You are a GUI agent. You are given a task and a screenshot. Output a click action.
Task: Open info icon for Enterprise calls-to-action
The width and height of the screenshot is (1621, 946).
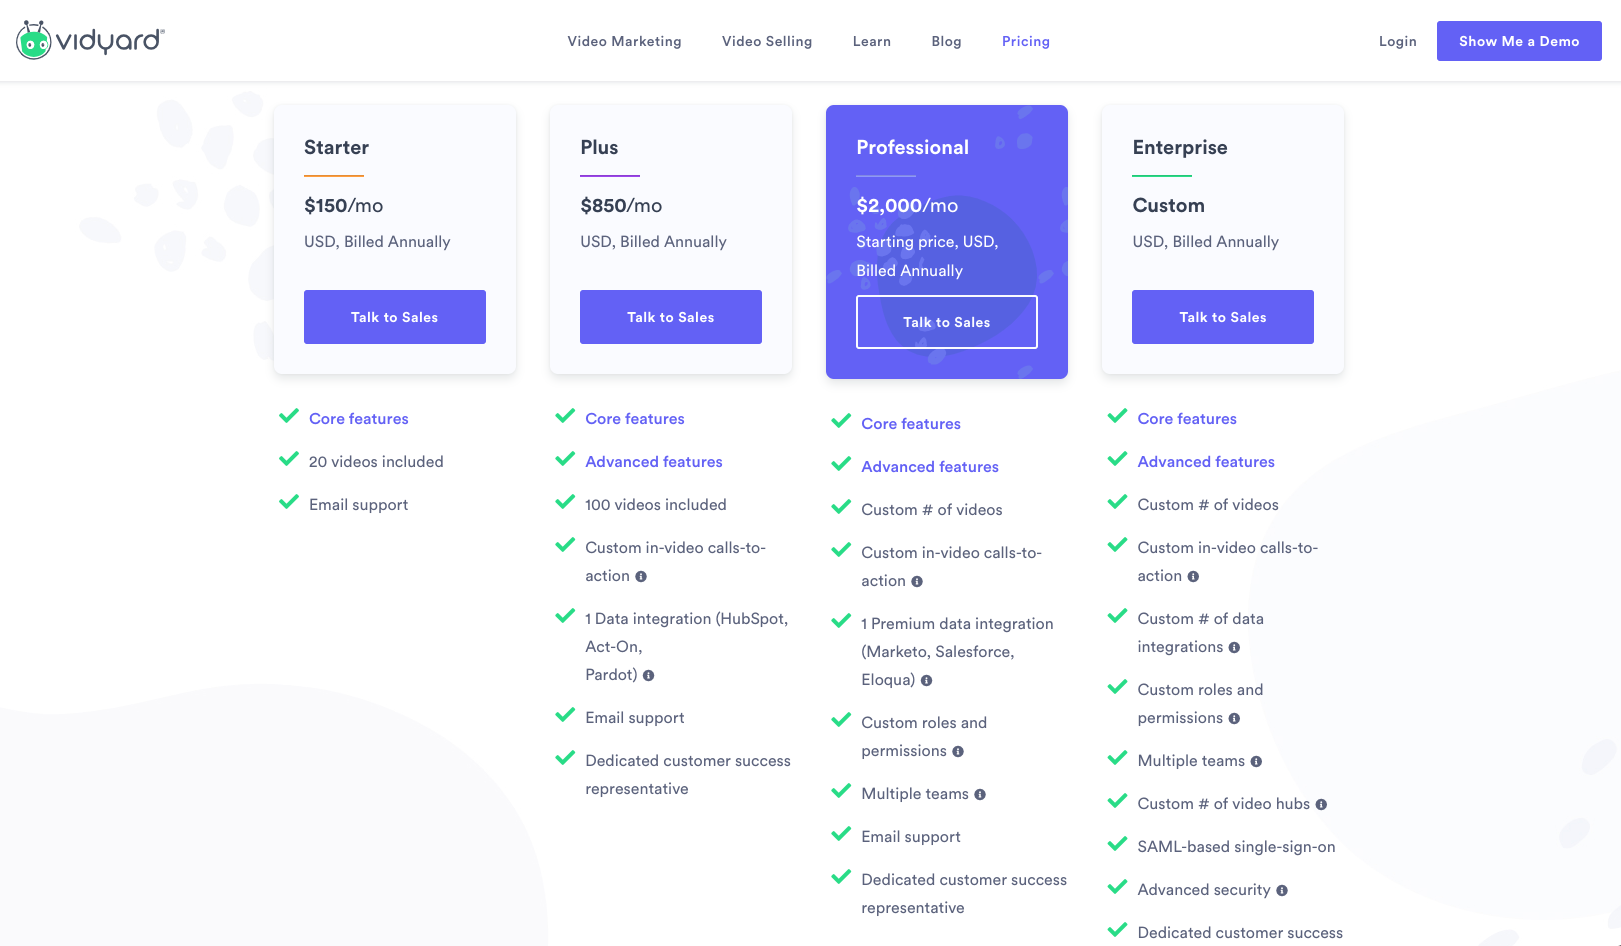coord(1193,577)
